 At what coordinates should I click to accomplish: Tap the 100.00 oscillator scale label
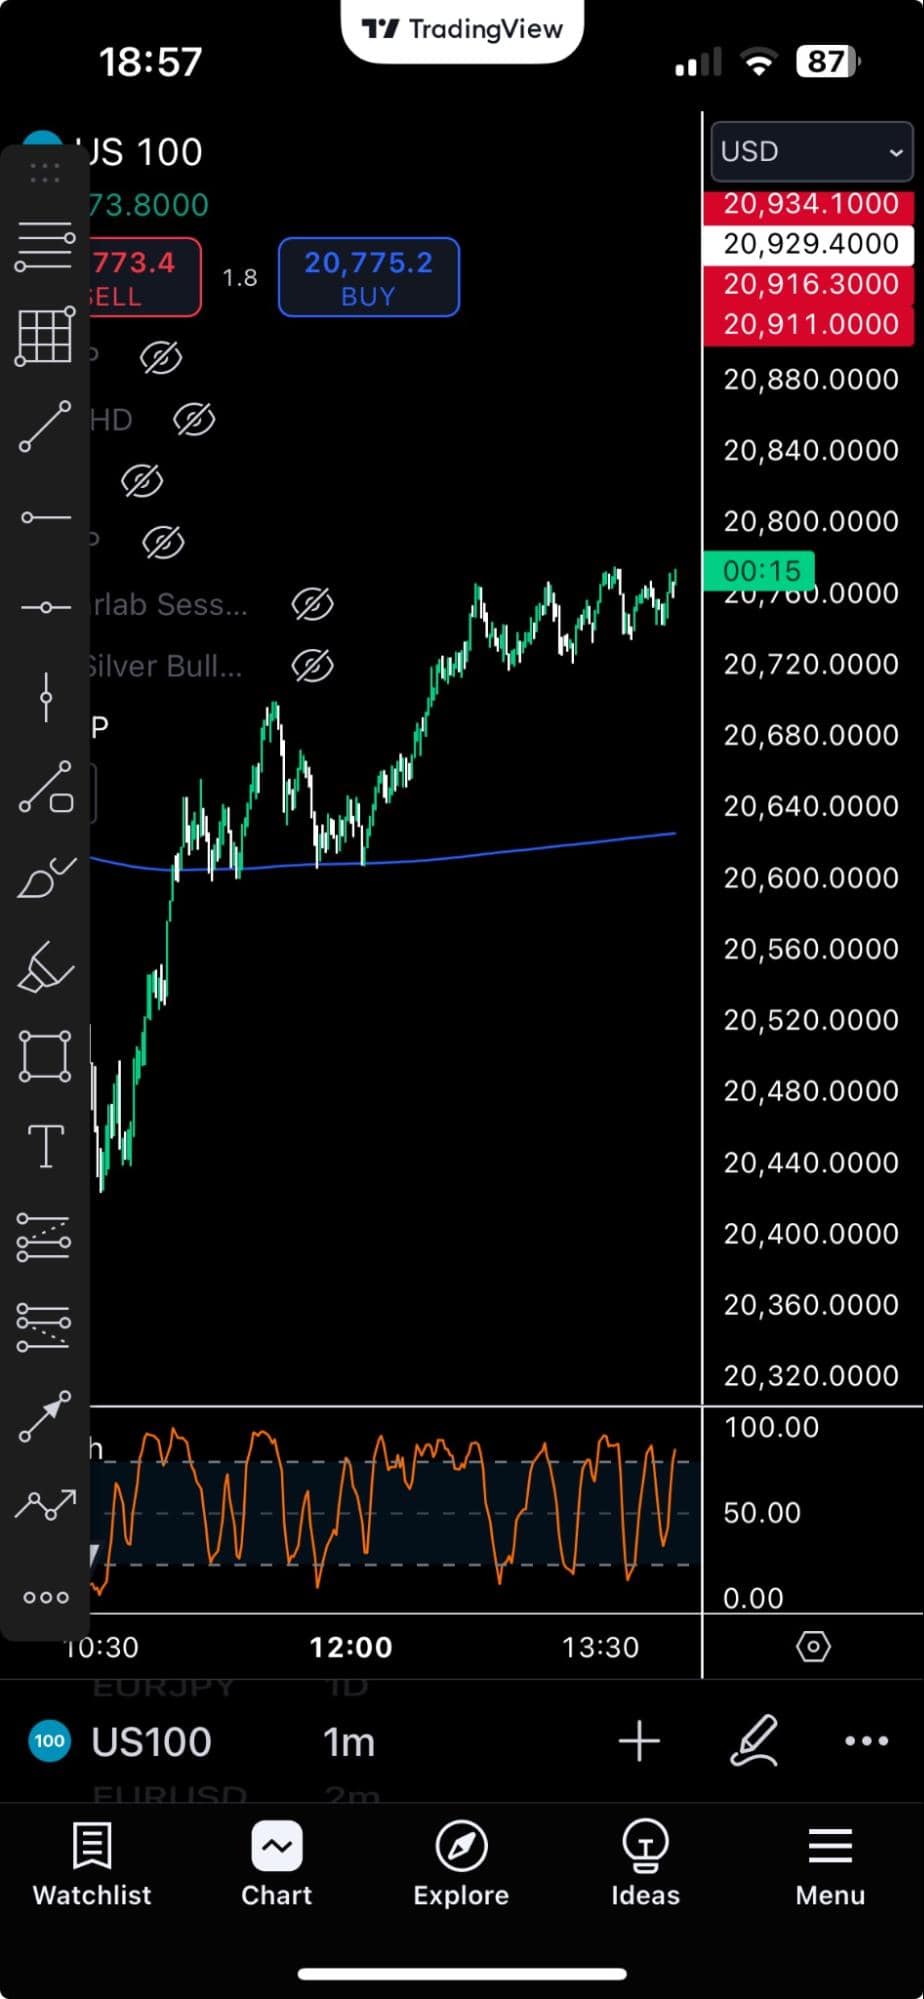point(771,1427)
